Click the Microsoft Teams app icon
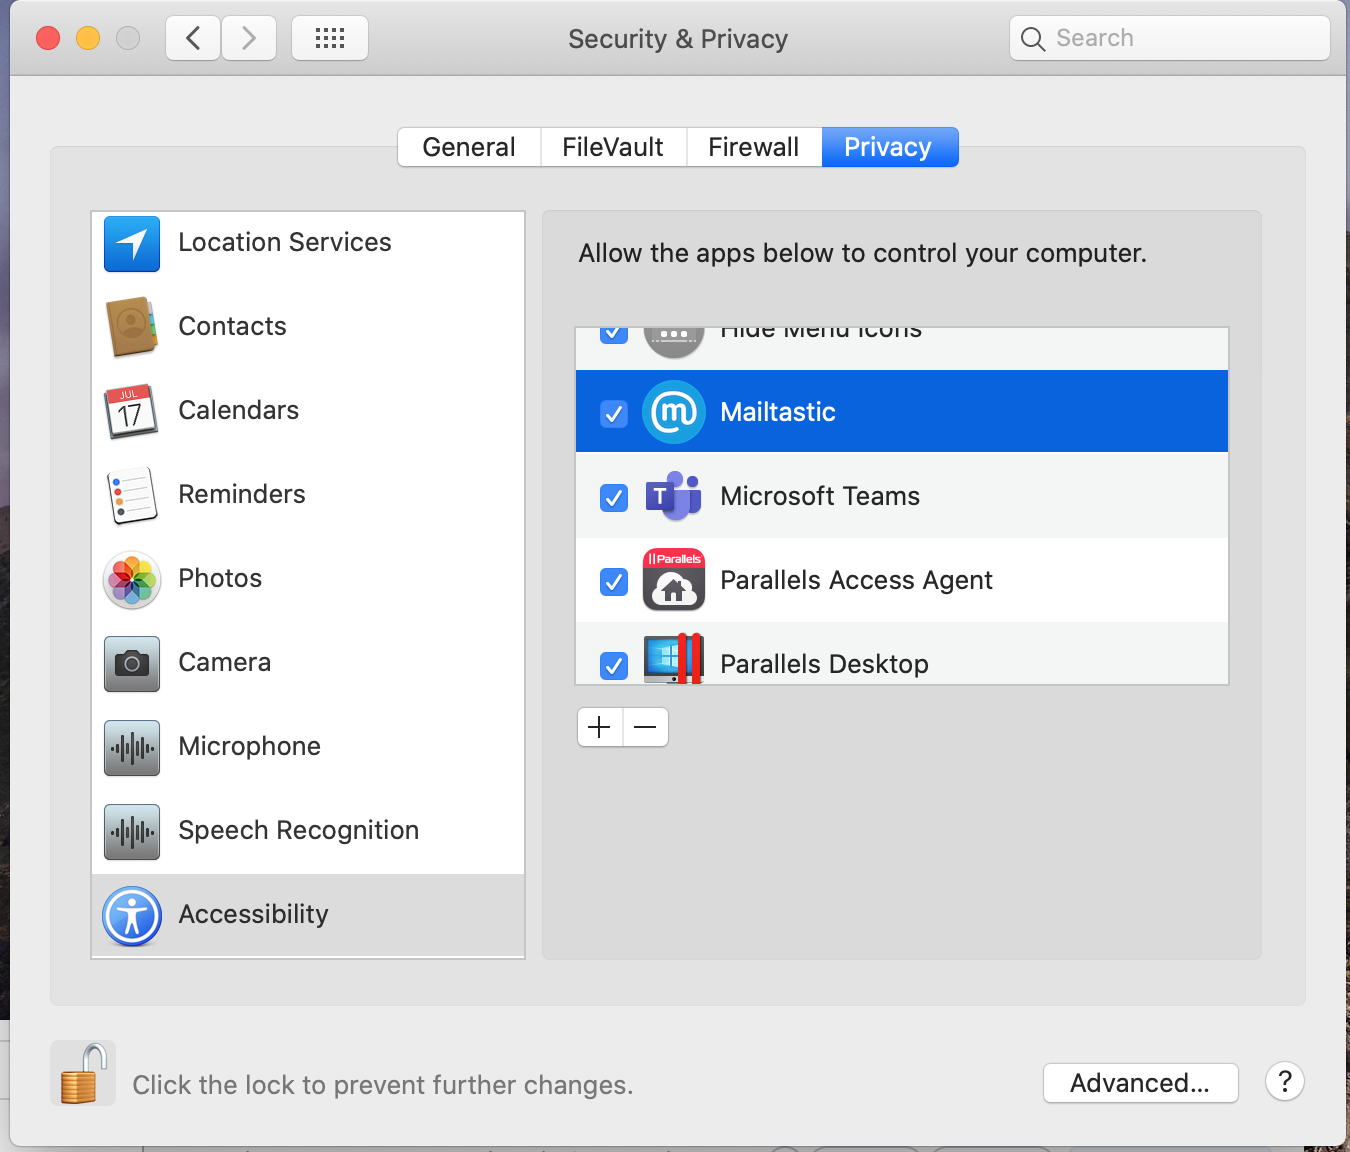Viewport: 1350px width, 1152px height. [674, 496]
